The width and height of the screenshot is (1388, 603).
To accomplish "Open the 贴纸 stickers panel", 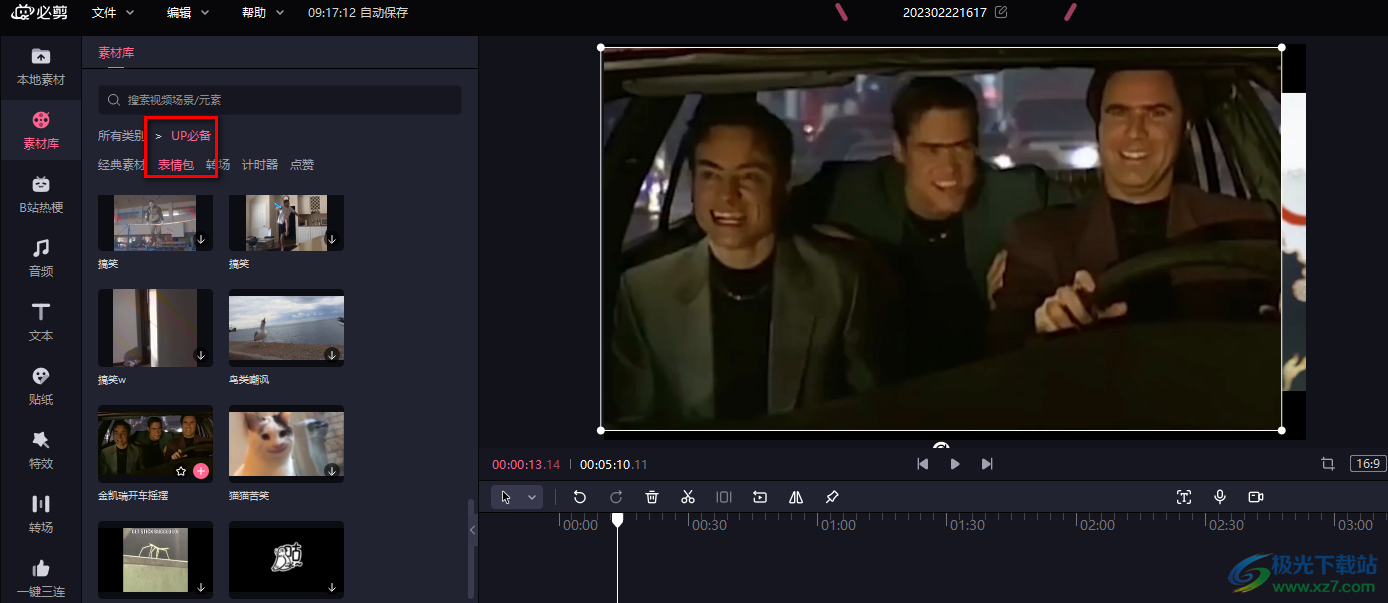I will [x=41, y=386].
